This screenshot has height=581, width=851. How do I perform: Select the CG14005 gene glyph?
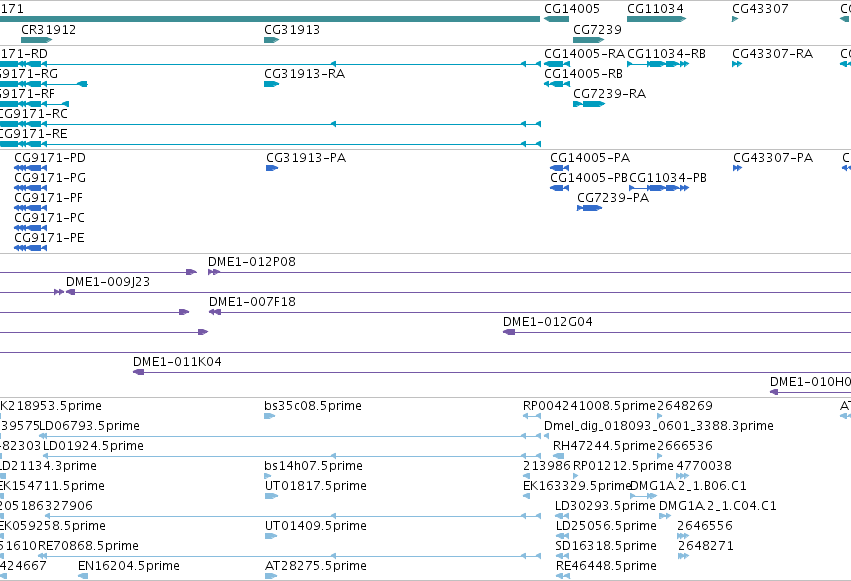(556, 19)
